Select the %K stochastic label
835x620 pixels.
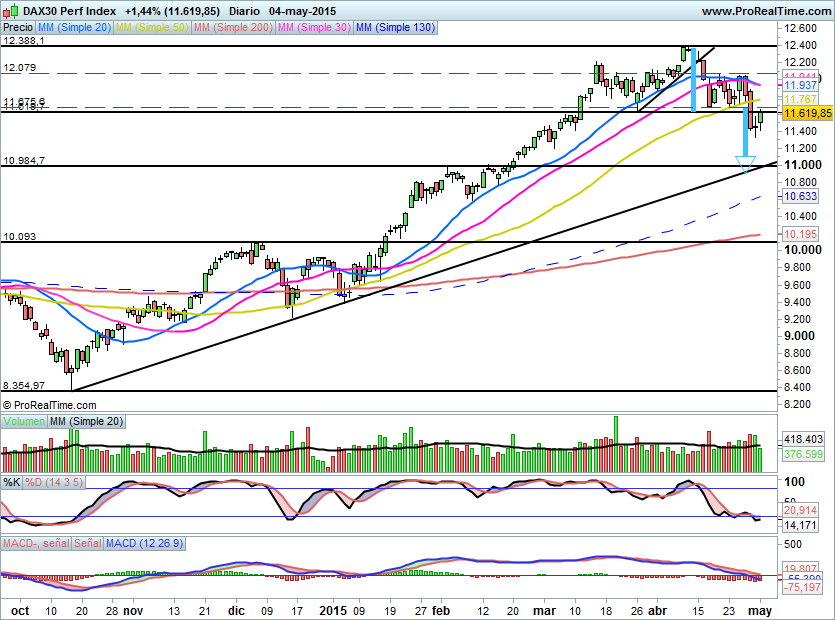[x=12, y=482]
